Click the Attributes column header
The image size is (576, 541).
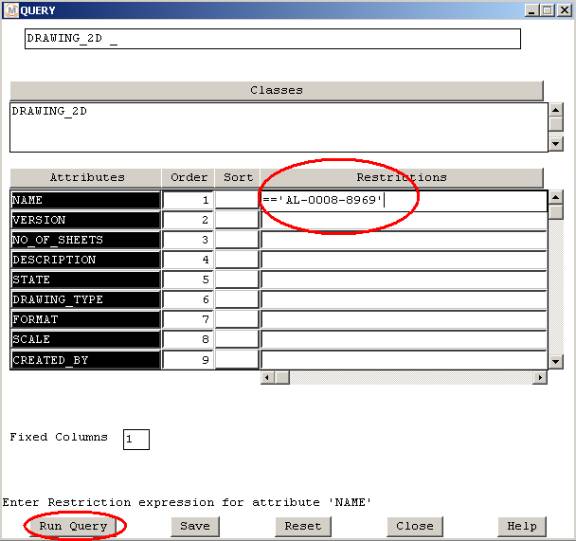tap(86, 178)
